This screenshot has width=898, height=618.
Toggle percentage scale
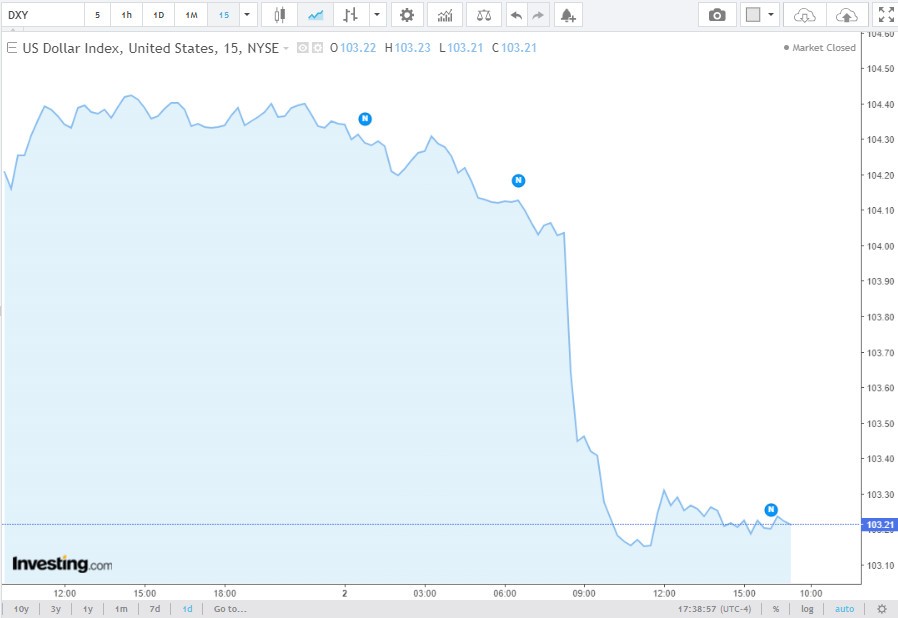click(776, 609)
